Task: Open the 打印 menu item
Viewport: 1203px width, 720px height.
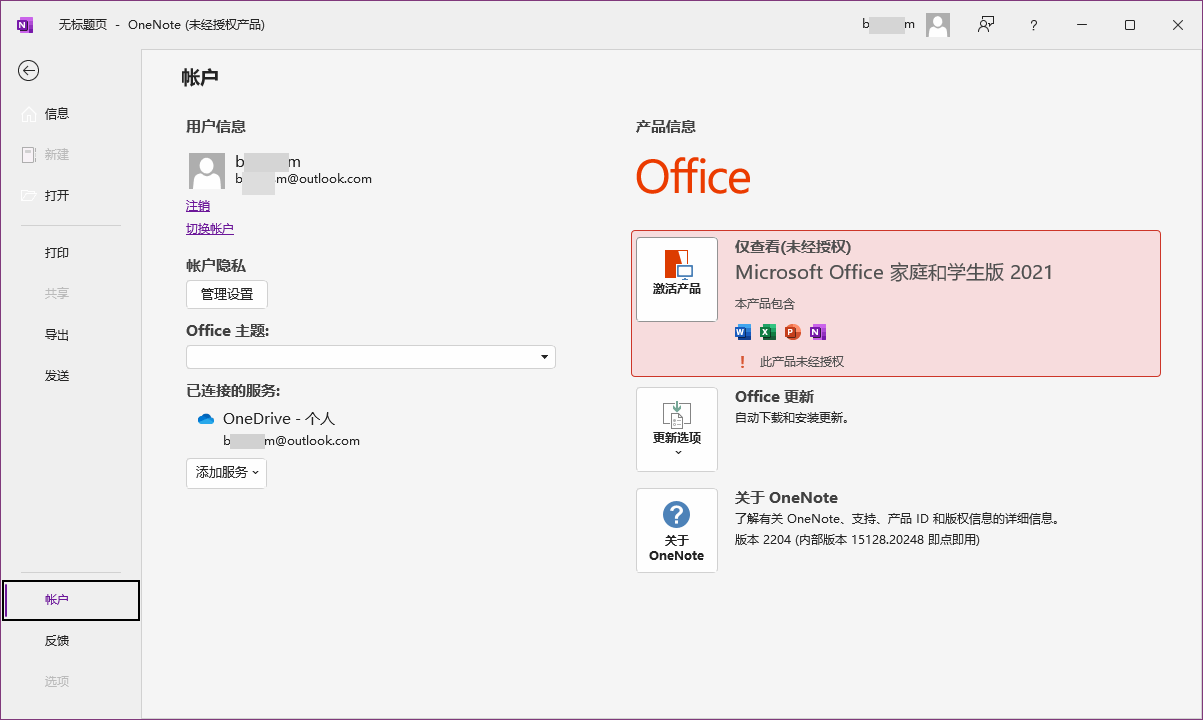Action: [57, 253]
